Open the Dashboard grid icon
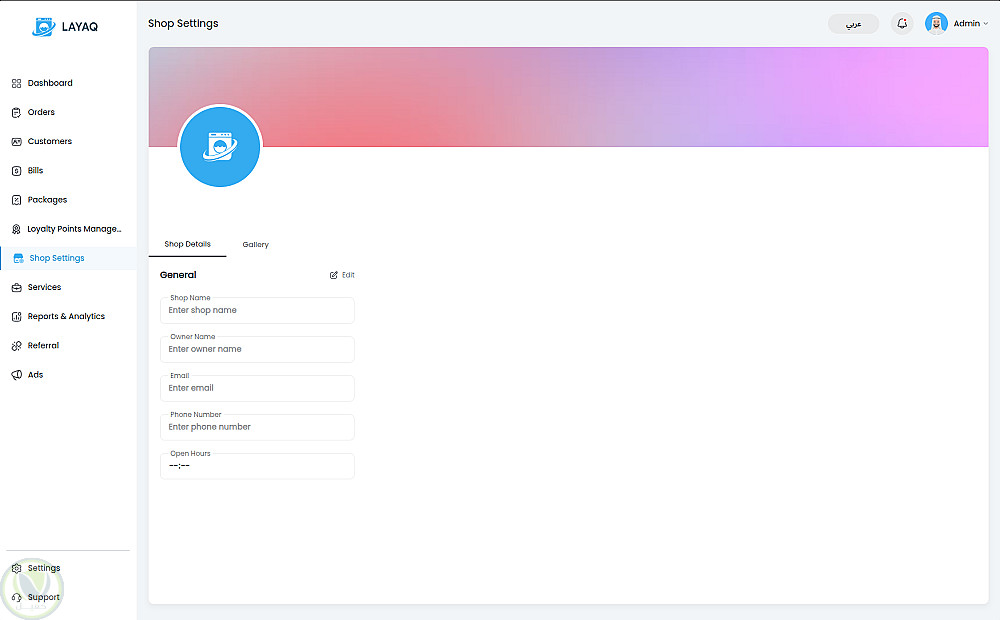This screenshot has width=1000, height=620. [x=17, y=83]
